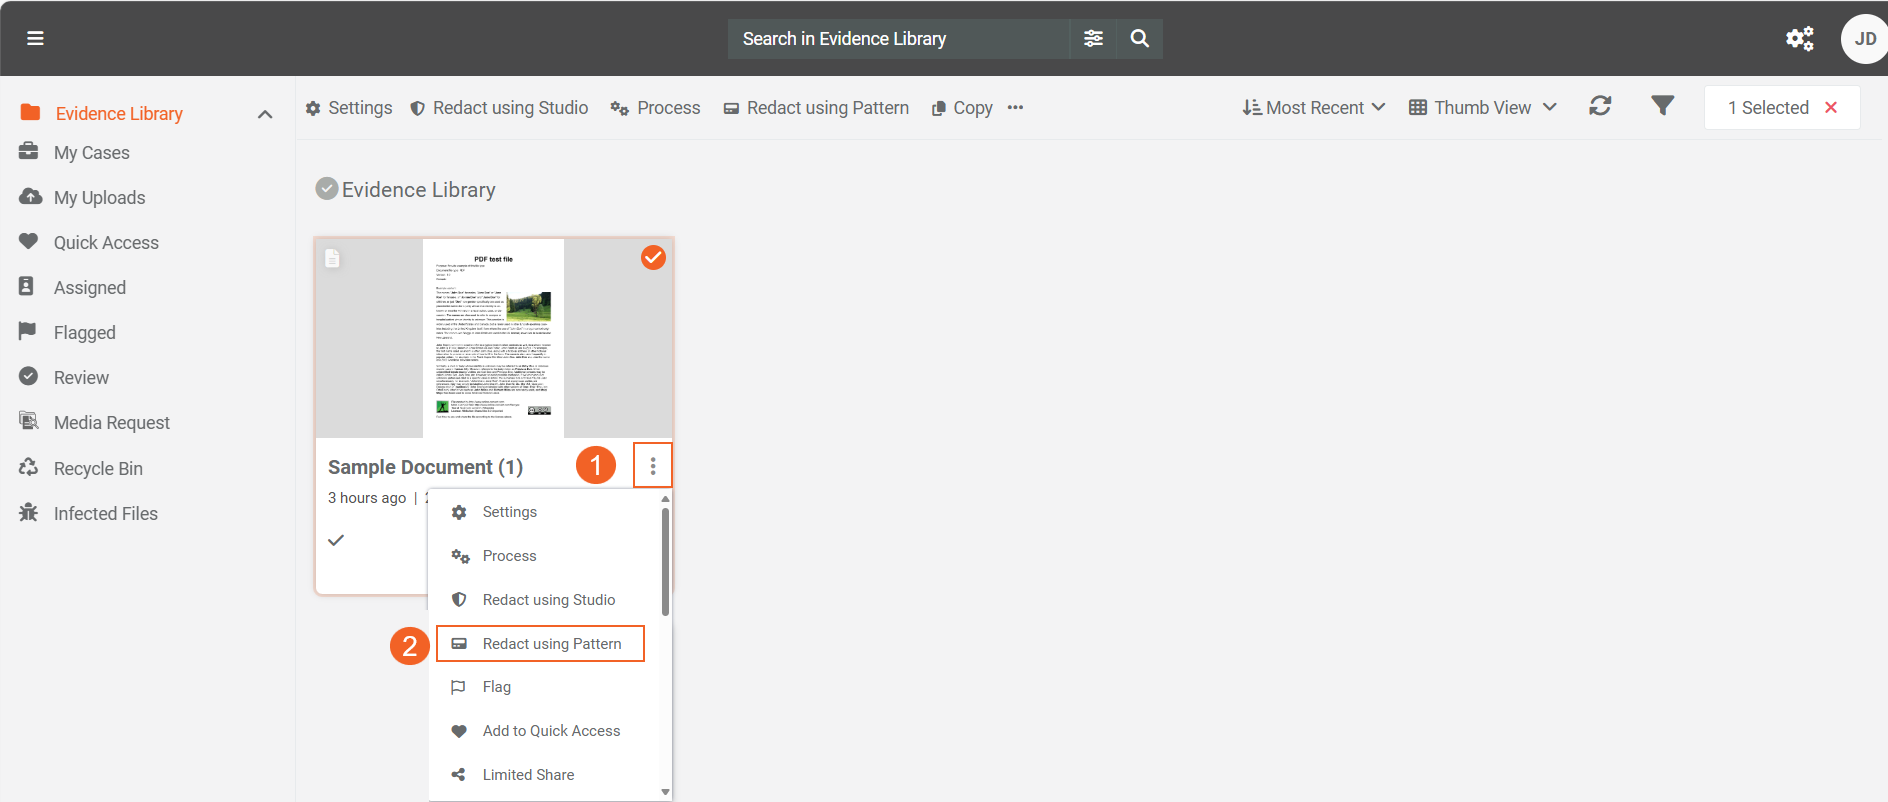Clear selection with the red X
This screenshot has height=802, width=1888.
(x=1831, y=107)
